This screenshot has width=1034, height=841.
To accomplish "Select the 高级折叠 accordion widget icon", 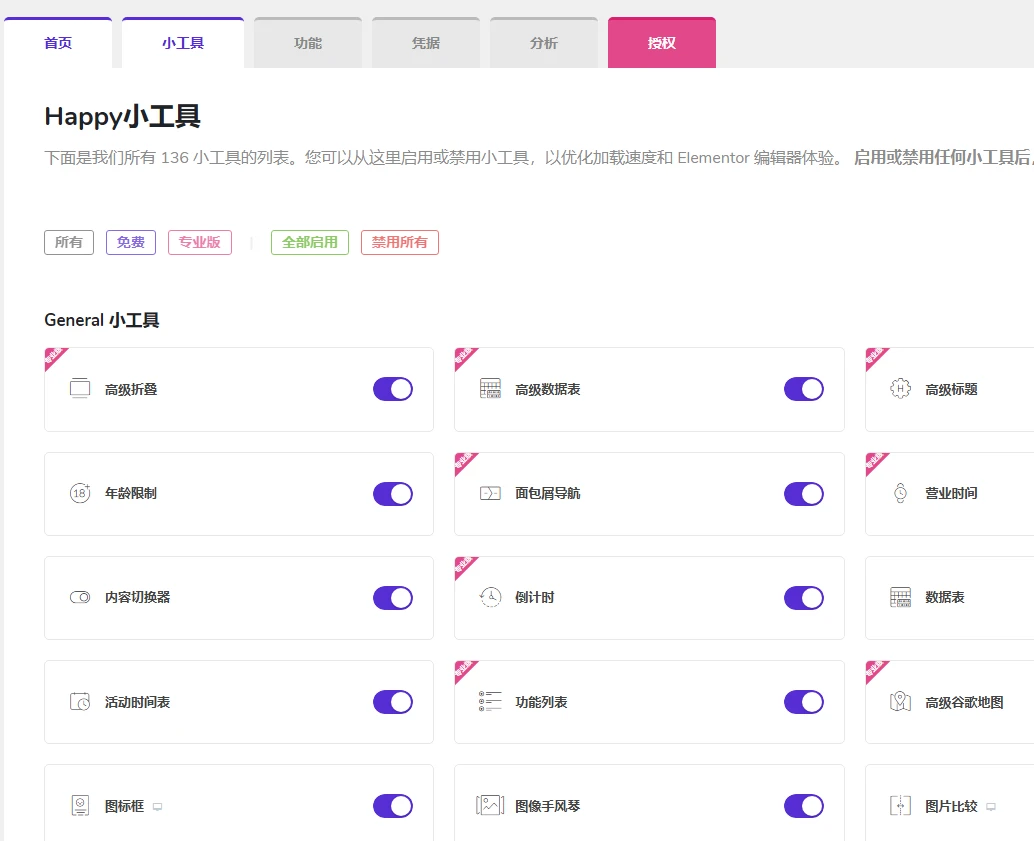I will click(x=80, y=388).
